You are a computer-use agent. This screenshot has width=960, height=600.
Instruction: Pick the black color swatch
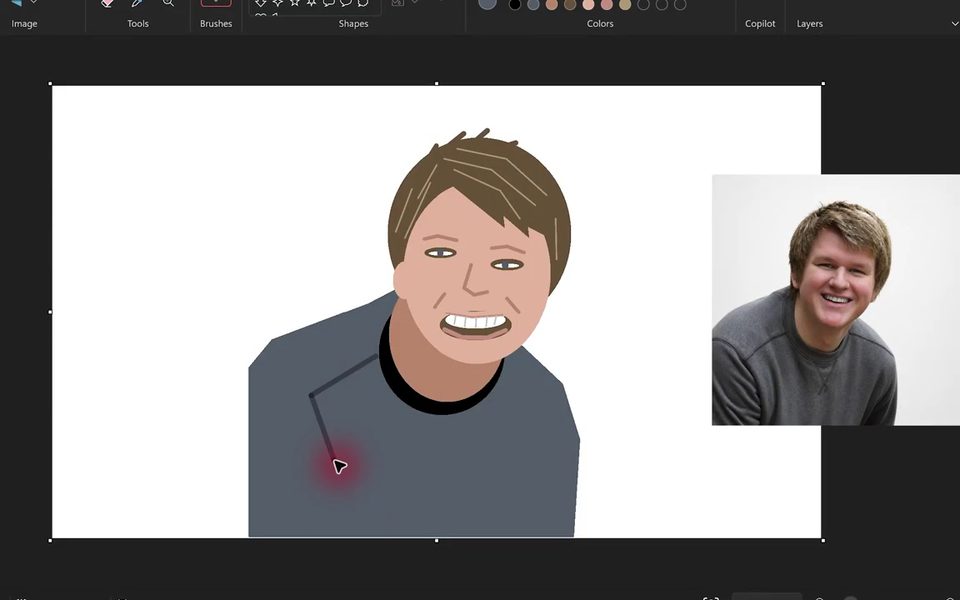[515, 5]
